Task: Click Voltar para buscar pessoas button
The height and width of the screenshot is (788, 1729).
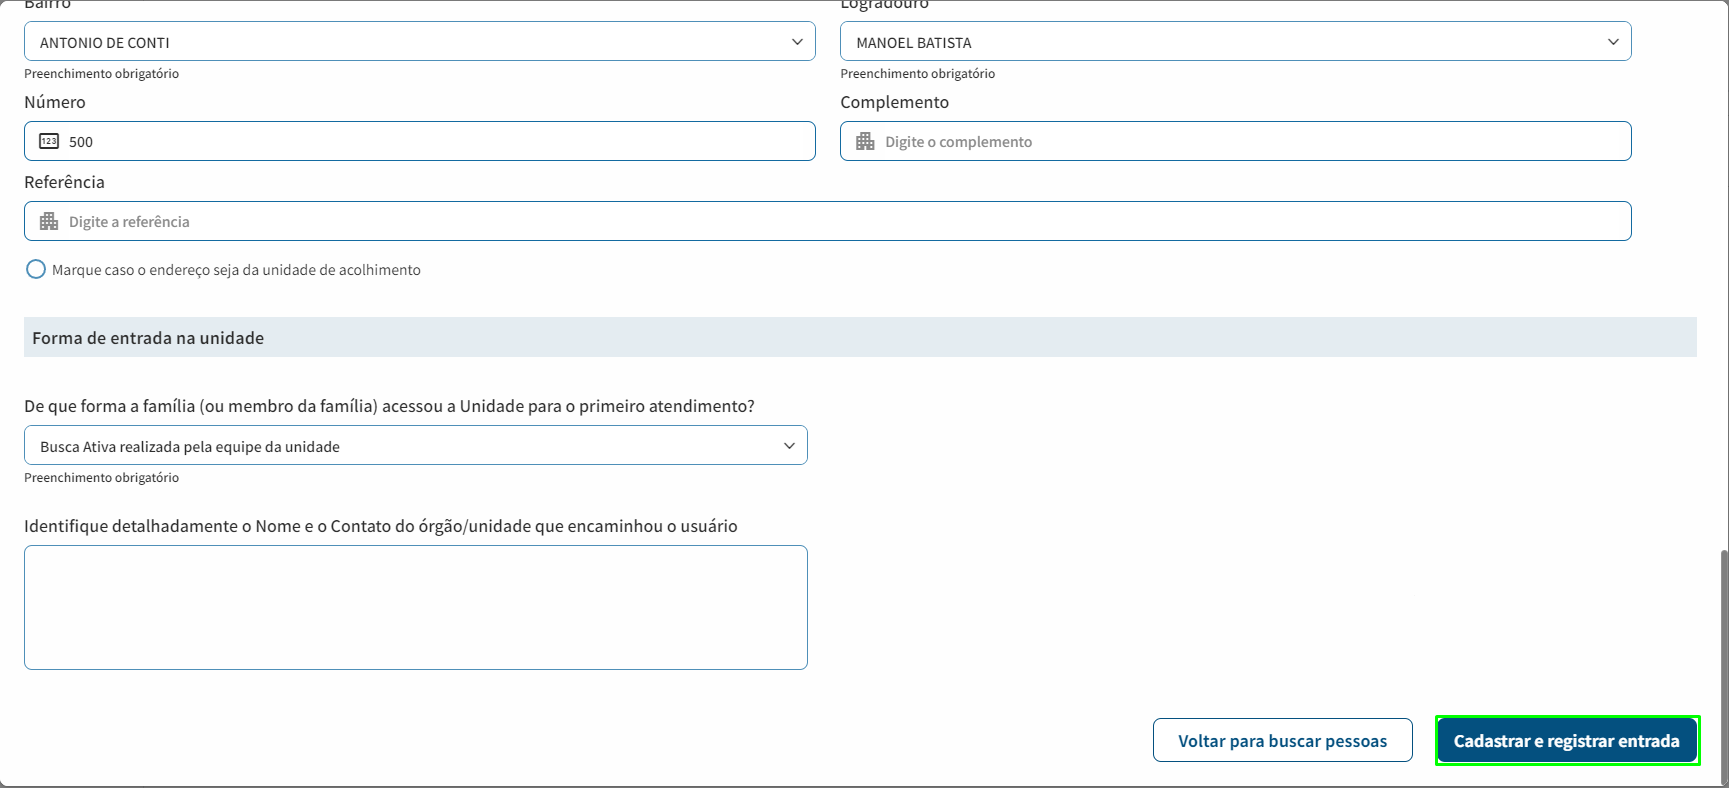Action: (1282, 740)
